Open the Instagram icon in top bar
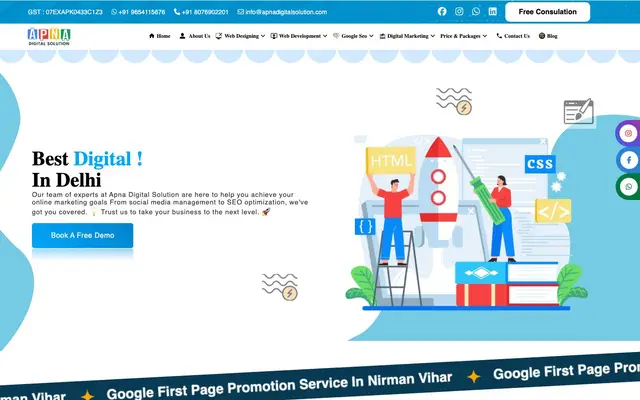Viewport: 640px width, 400px height. click(x=459, y=11)
